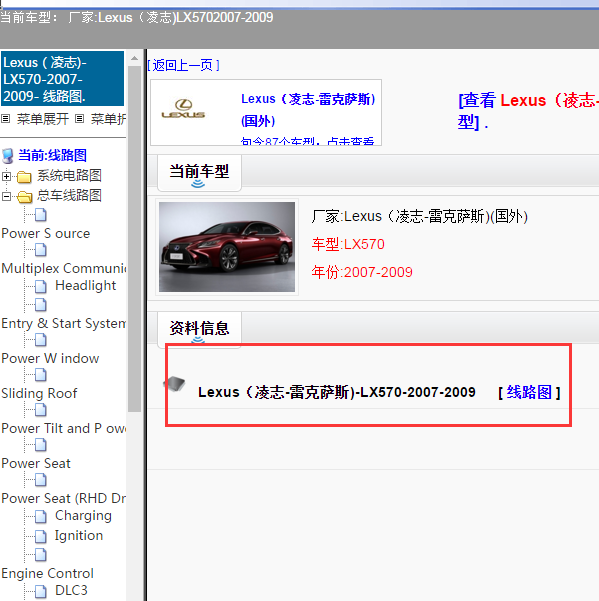Click the red Lexus car photo

click(227, 247)
